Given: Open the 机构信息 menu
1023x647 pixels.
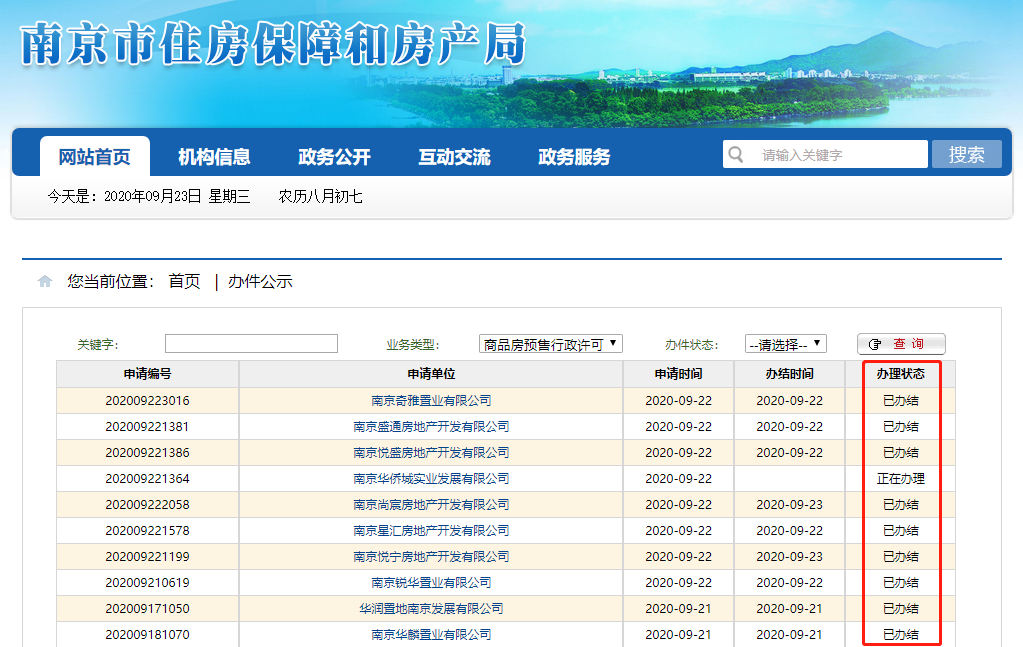Looking at the screenshot, I should coord(214,157).
